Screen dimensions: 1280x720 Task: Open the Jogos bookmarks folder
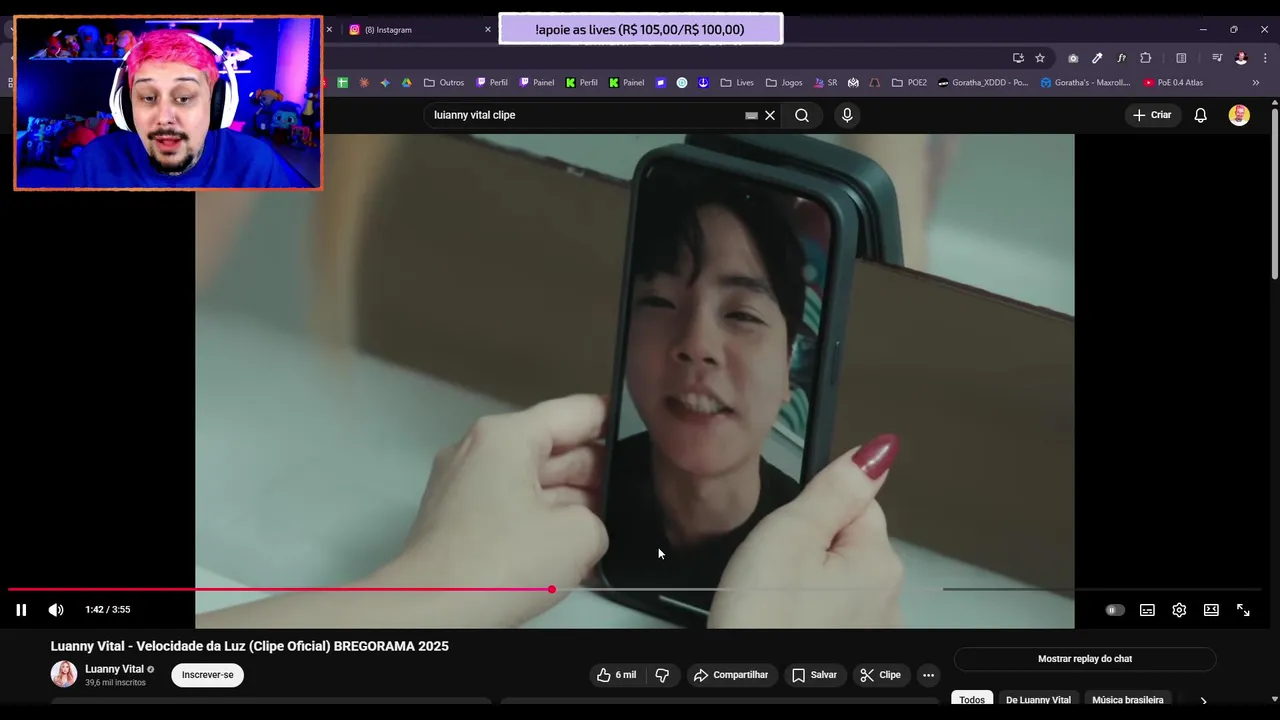click(x=784, y=83)
